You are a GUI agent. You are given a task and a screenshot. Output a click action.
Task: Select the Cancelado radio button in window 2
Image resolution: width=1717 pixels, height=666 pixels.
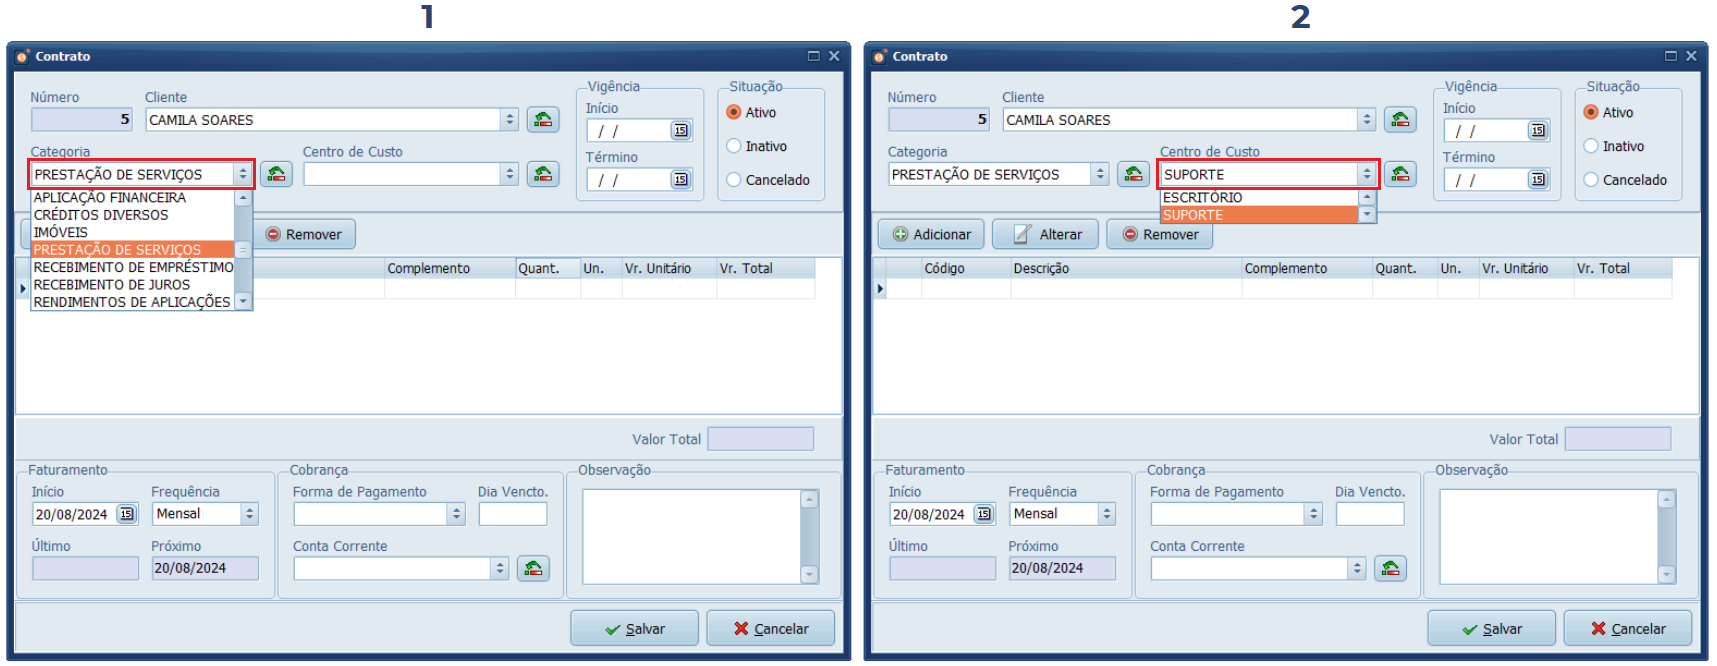[x=1591, y=180]
